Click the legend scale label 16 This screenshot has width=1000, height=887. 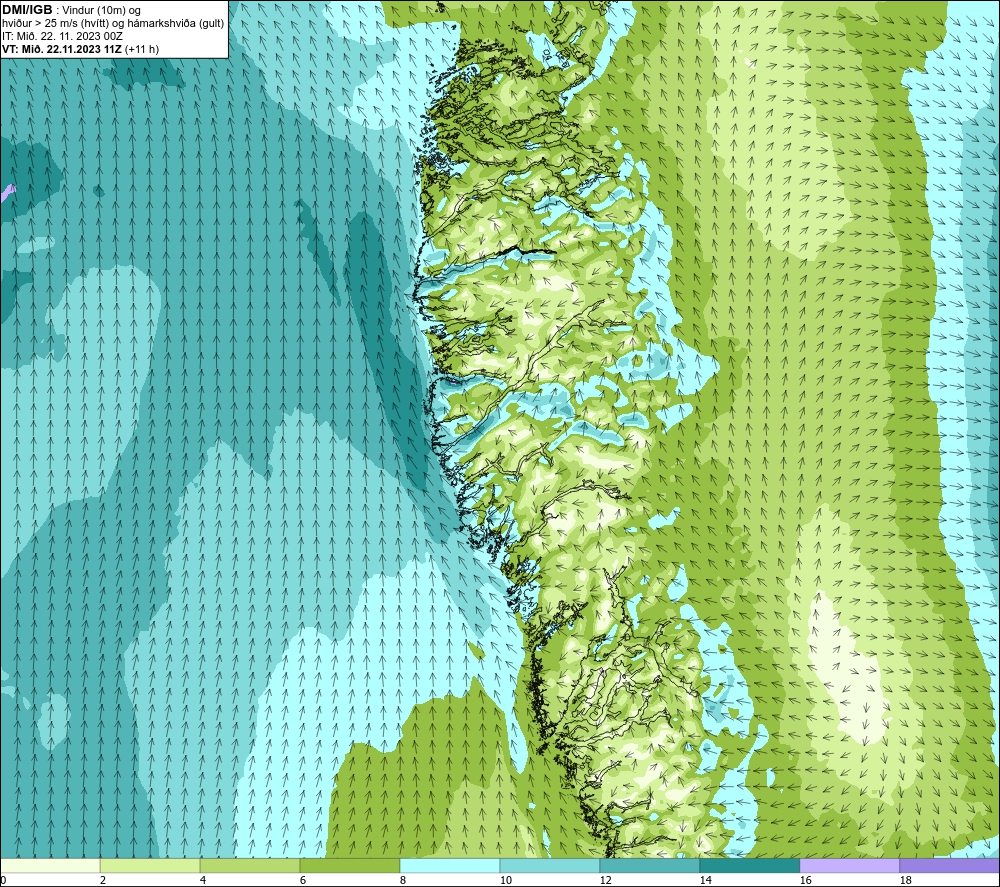[806, 881]
